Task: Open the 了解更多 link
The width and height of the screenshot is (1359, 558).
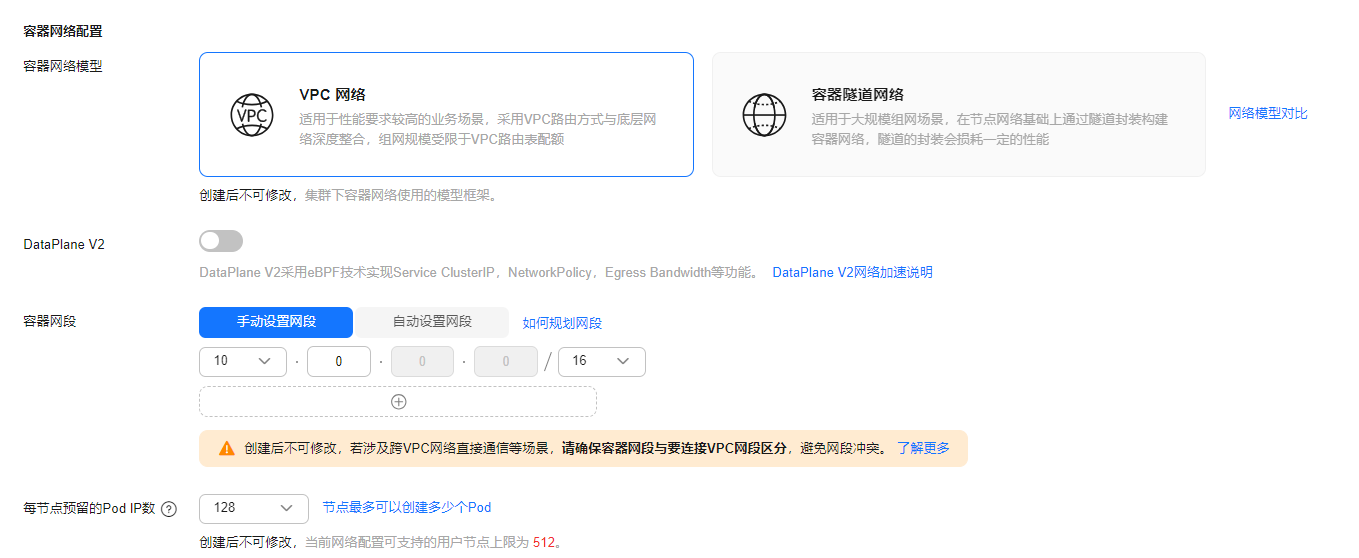Action: pos(923,448)
